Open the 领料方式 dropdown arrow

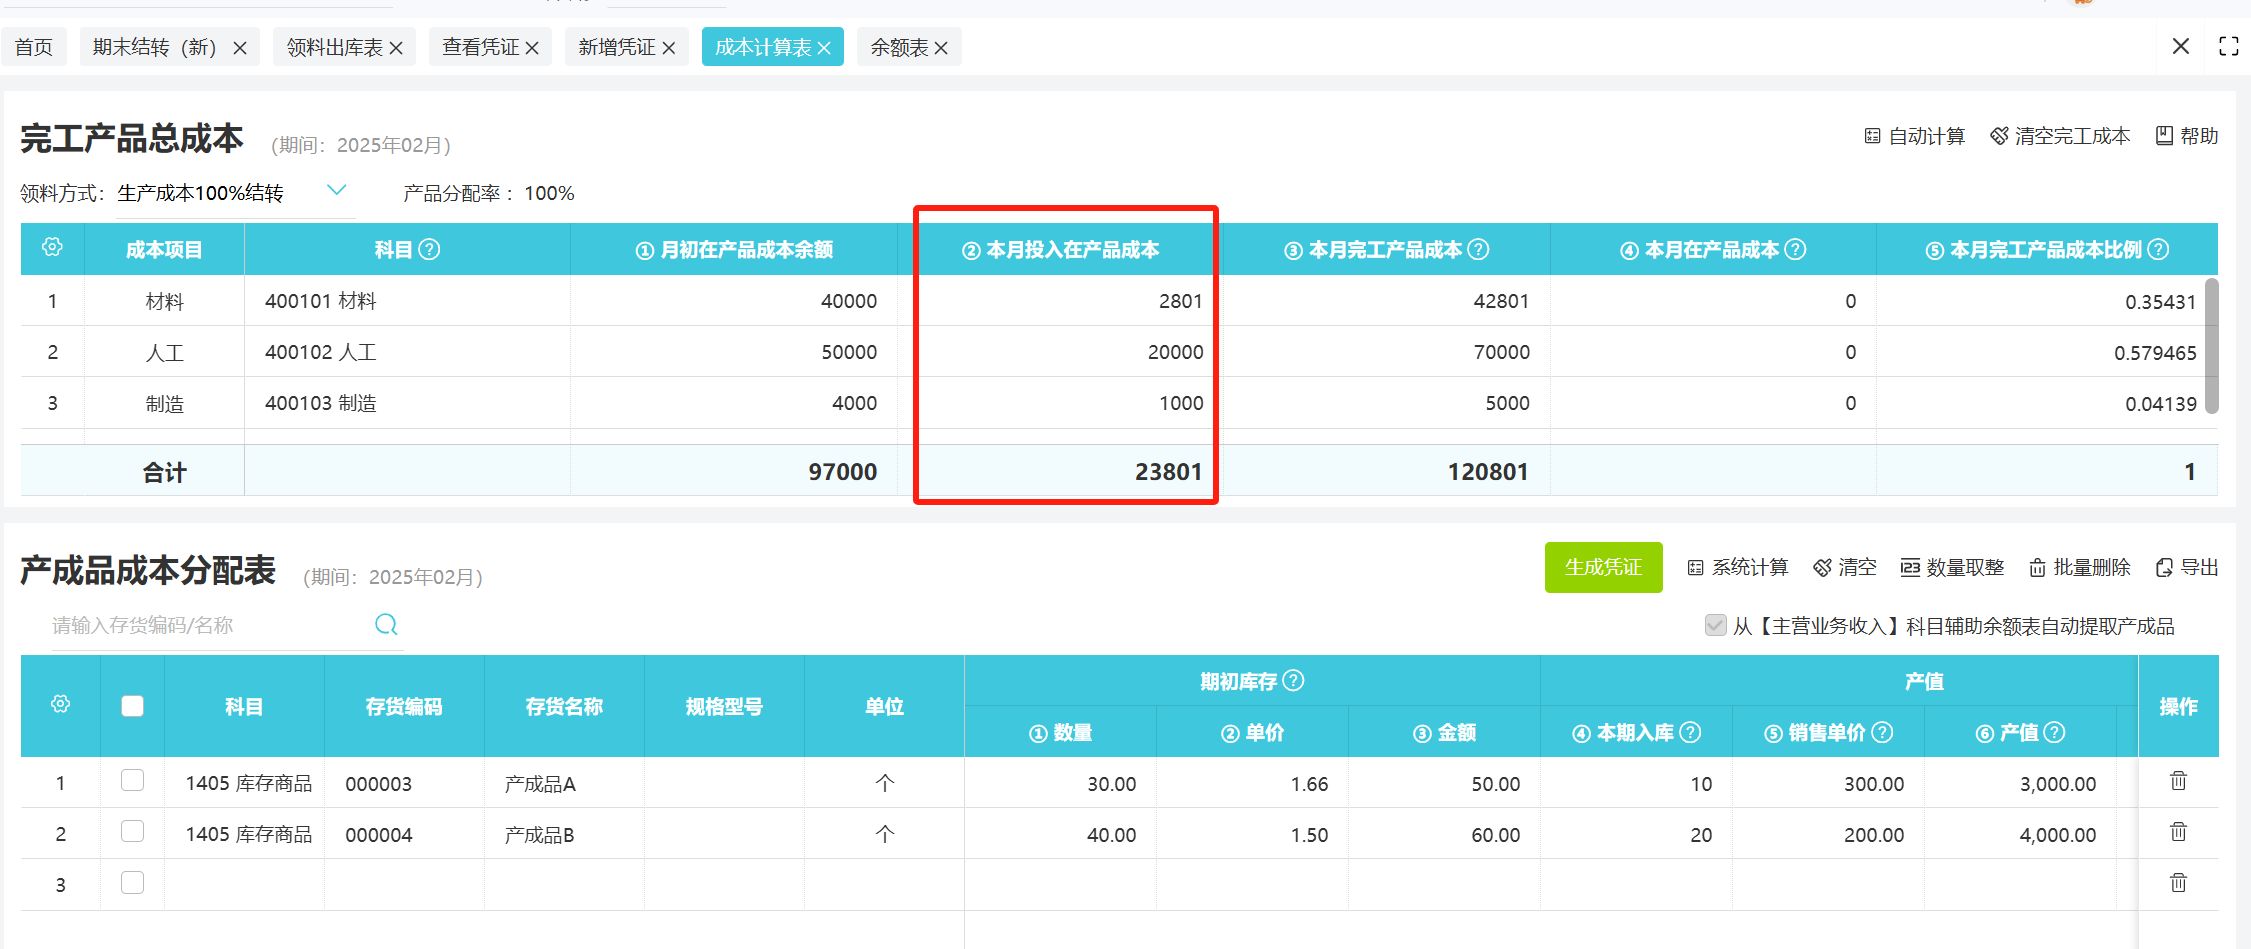337,190
